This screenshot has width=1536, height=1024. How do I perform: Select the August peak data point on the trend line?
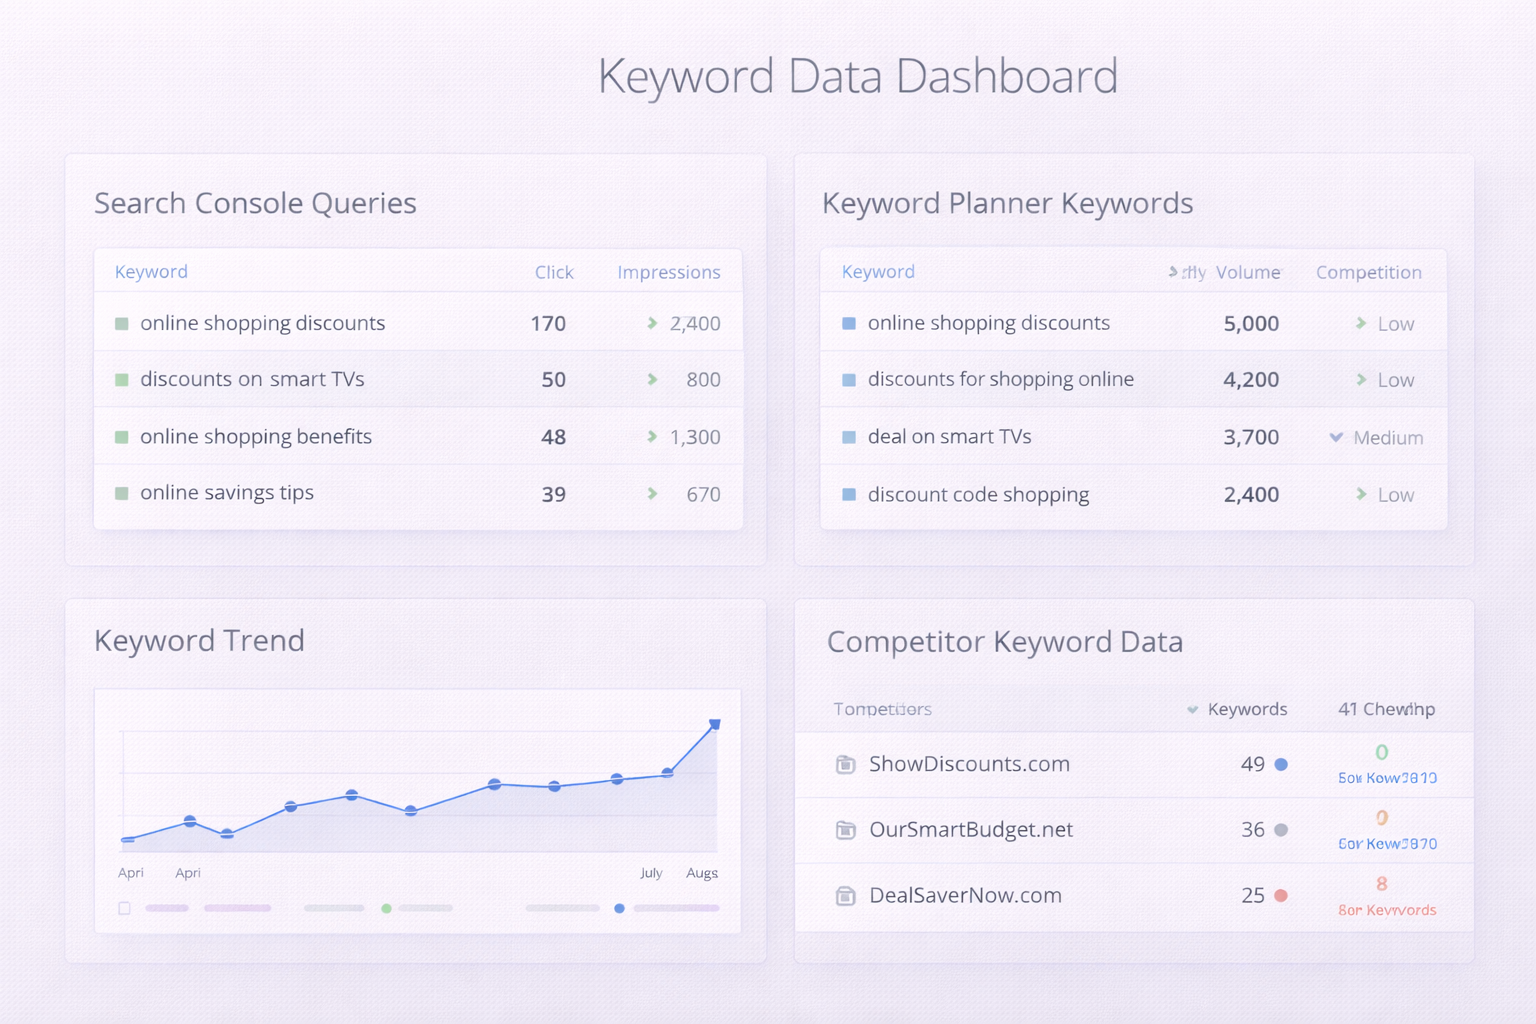[x=715, y=723]
